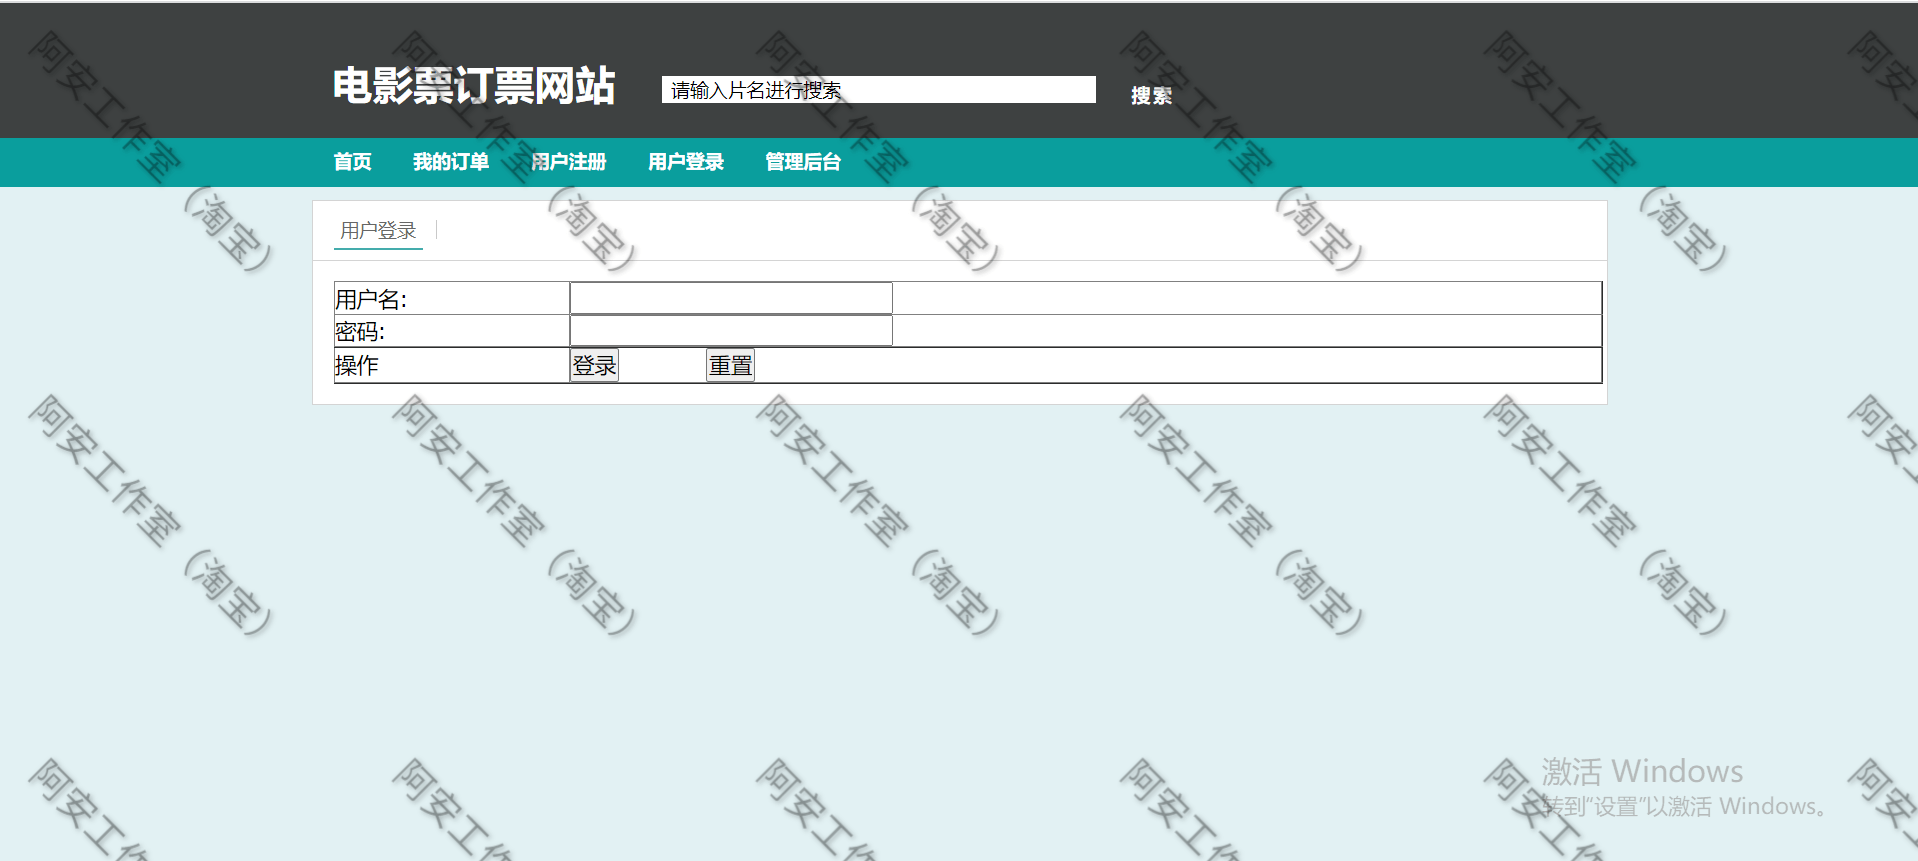Image resolution: width=1918 pixels, height=861 pixels.
Task: Open 用户注册 registration page
Action: 568,162
